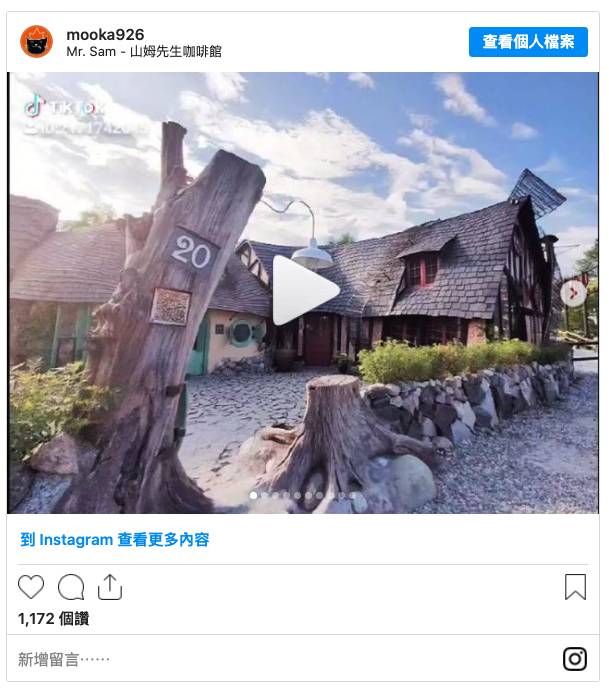View the 1,172 個讚 likes list
The width and height of the screenshot is (609, 691).
[54, 619]
